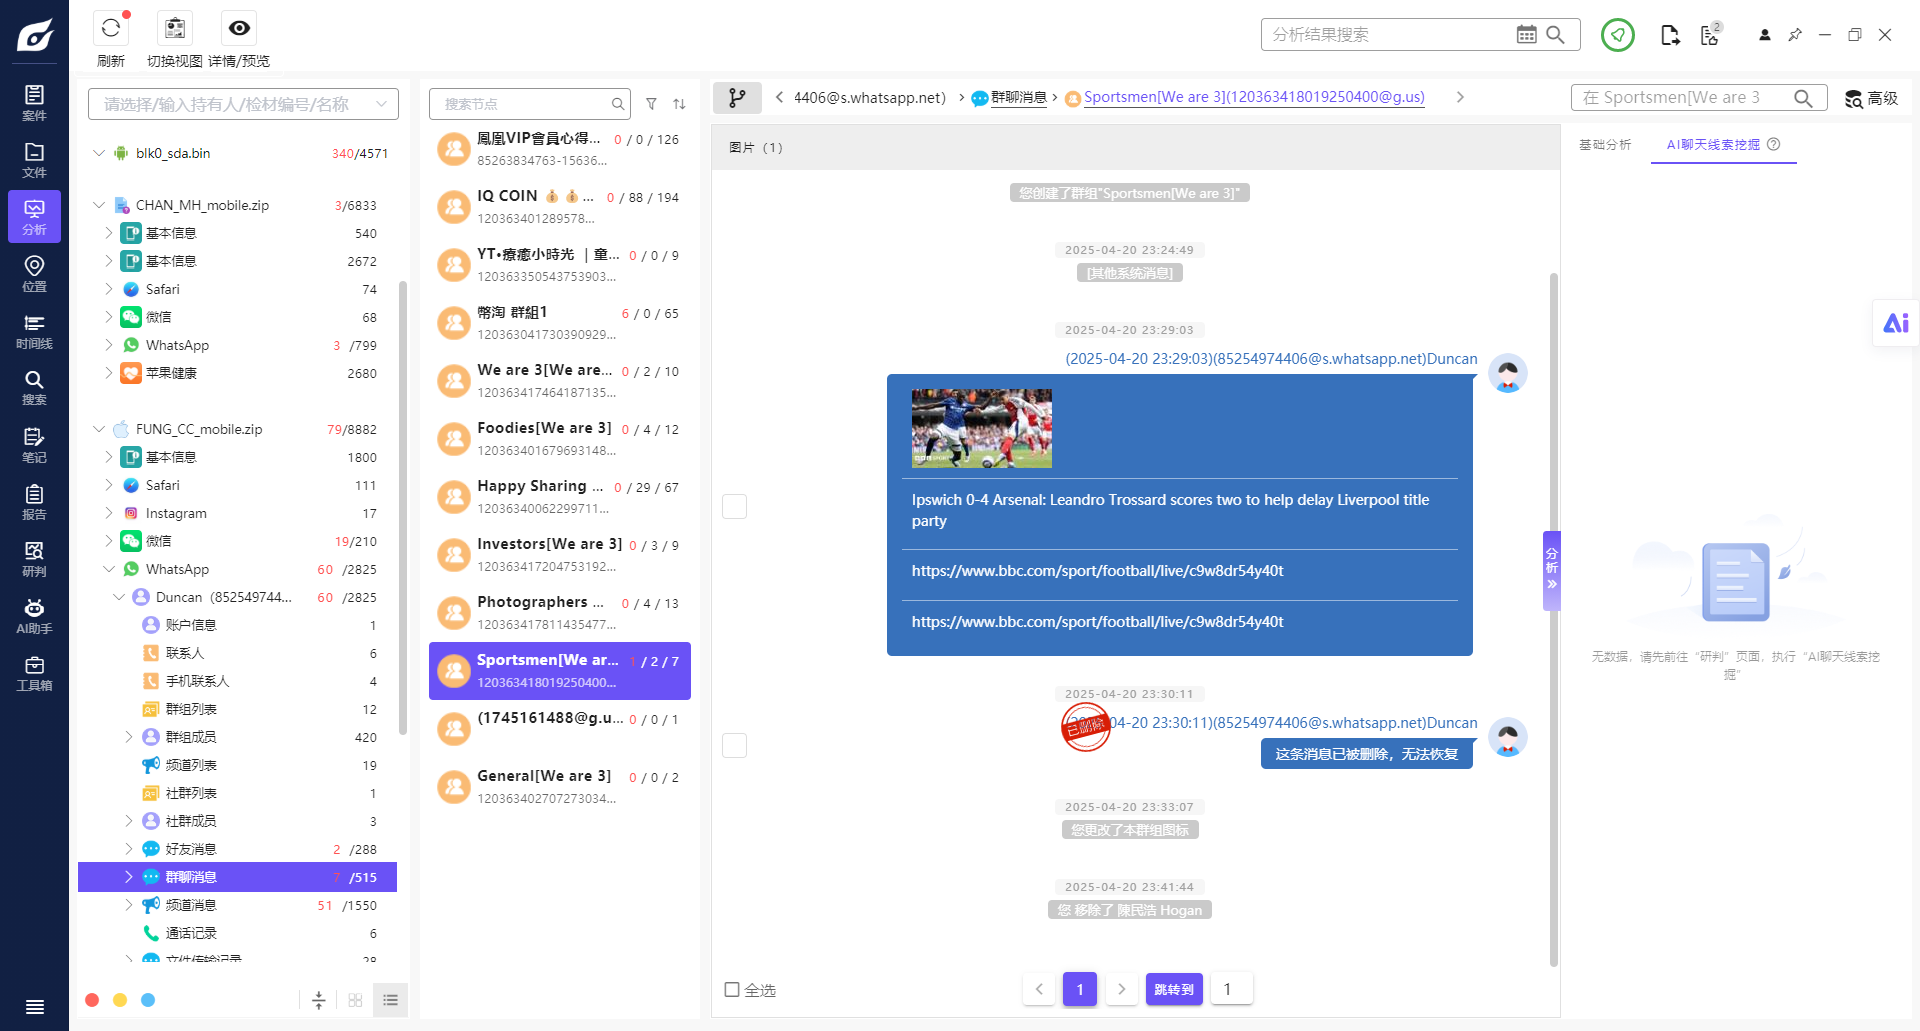
Task: Open the calendar date picker in search box
Action: pyautogui.click(x=1526, y=34)
